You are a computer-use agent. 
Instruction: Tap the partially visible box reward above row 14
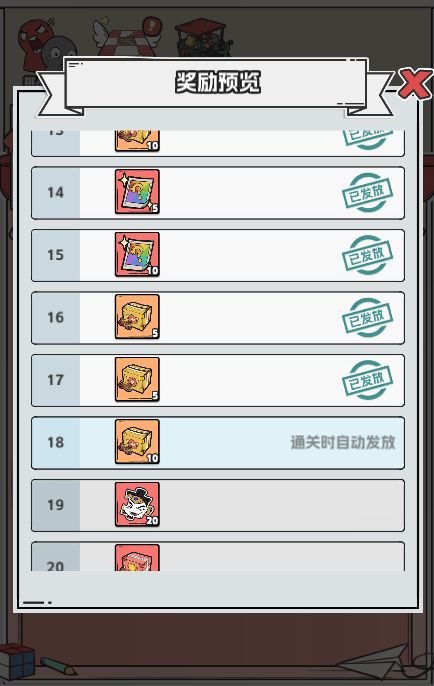click(137, 141)
